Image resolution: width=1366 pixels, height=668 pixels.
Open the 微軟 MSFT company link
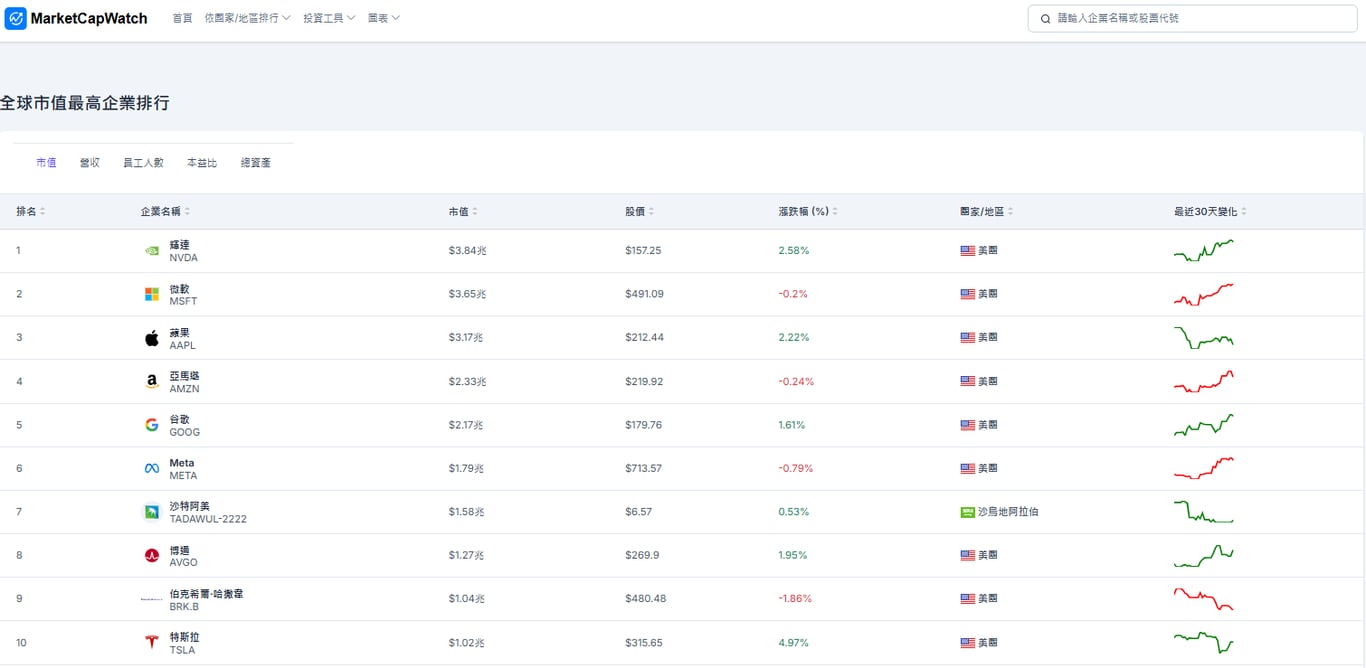click(x=183, y=294)
